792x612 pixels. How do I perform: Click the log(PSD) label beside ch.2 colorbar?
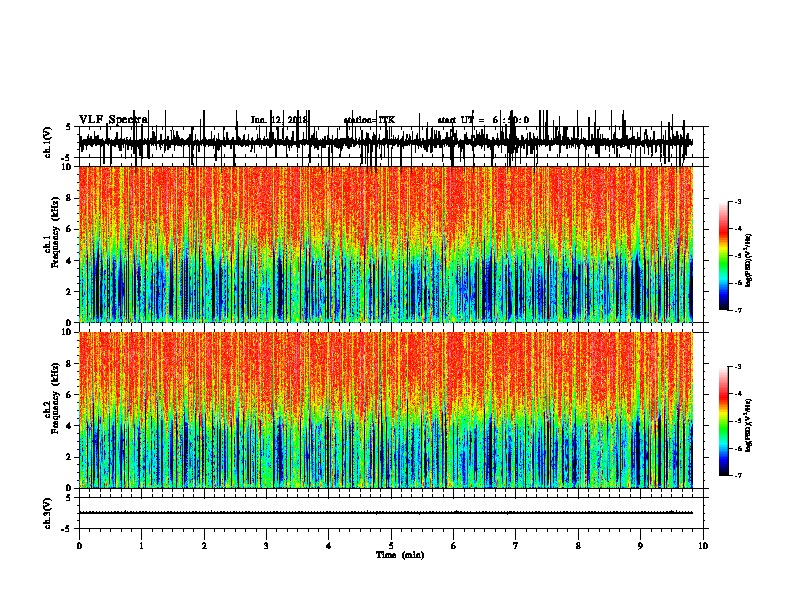(x=749, y=425)
